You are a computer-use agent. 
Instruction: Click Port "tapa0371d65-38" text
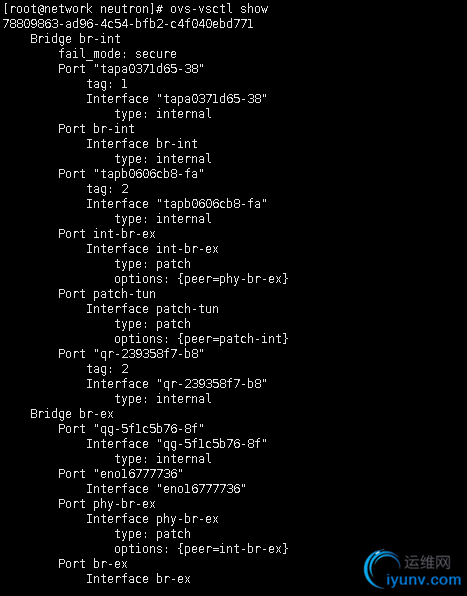[x=131, y=69]
